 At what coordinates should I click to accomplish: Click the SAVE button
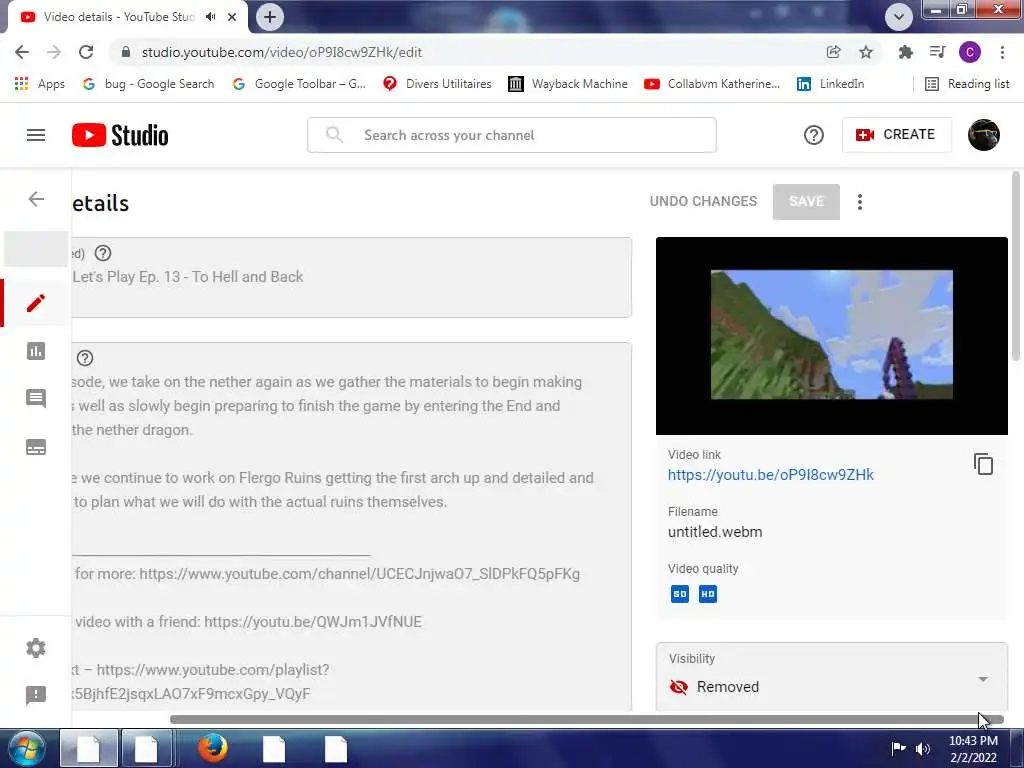click(x=806, y=202)
